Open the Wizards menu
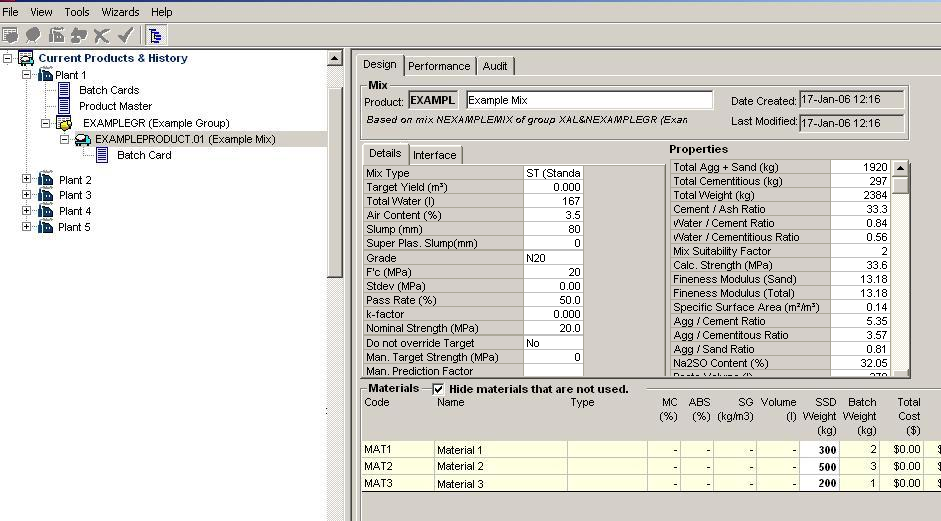 pyautogui.click(x=120, y=12)
